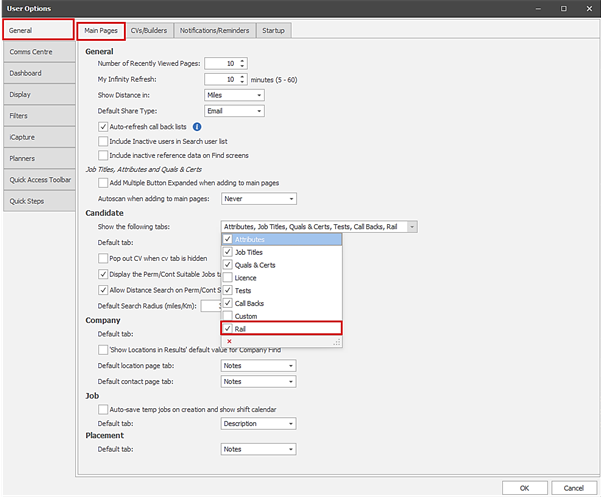Select Planners in the sidebar
The width and height of the screenshot is (601, 499).
[x=39, y=159]
